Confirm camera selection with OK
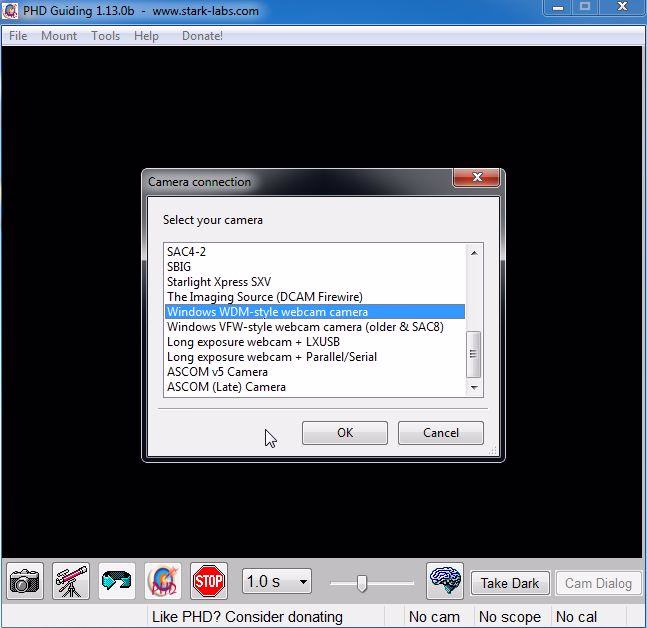This screenshot has height=628, width=647. tap(345, 433)
